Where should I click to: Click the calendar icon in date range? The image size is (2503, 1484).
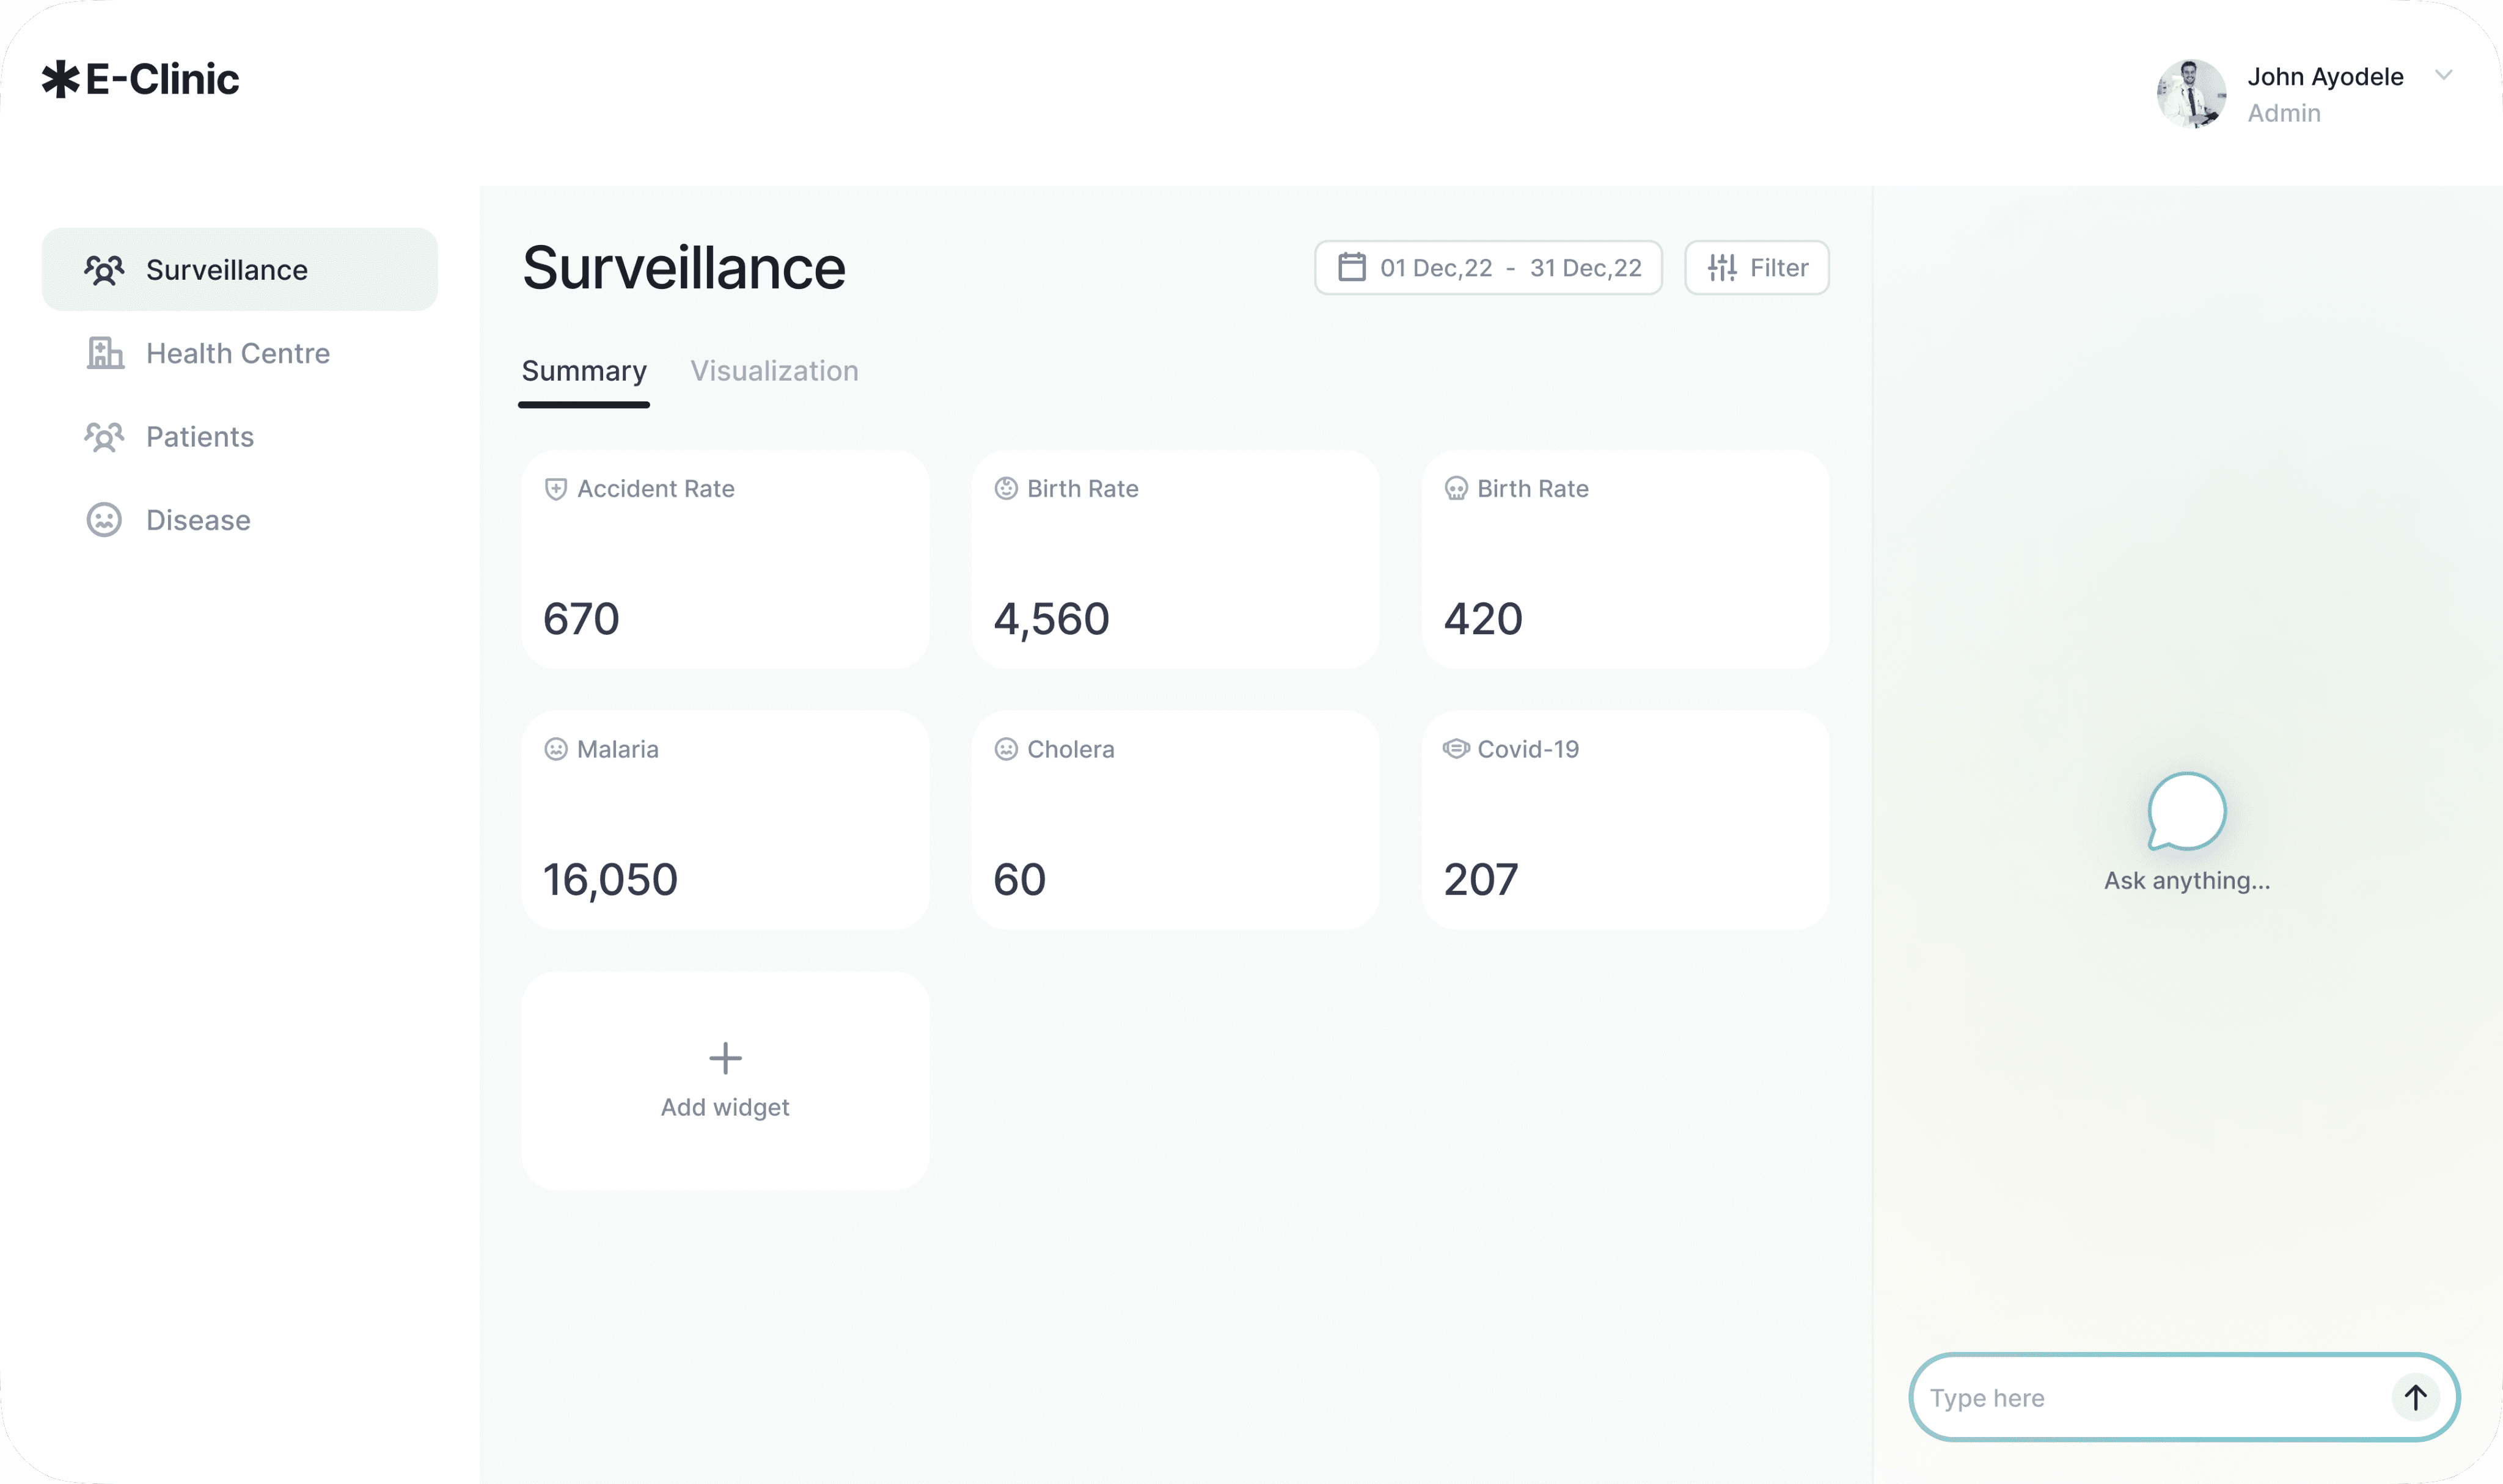[1351, 267]
